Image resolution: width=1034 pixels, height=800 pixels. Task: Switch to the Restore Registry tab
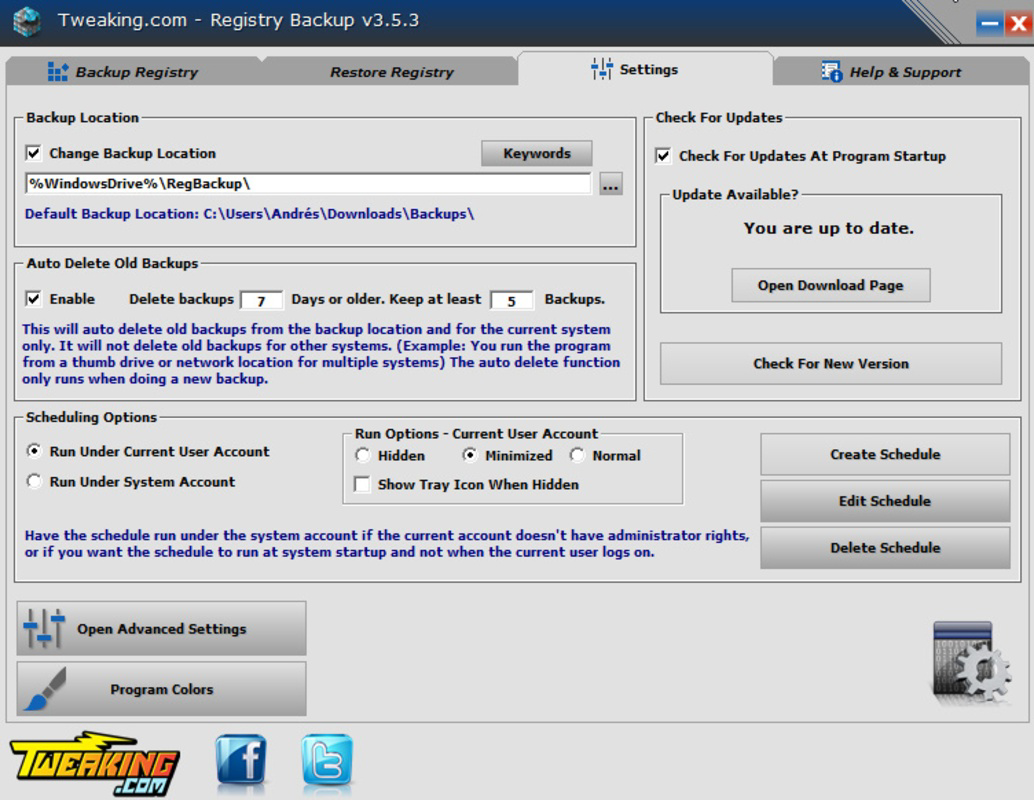click(x=391, y=71)
